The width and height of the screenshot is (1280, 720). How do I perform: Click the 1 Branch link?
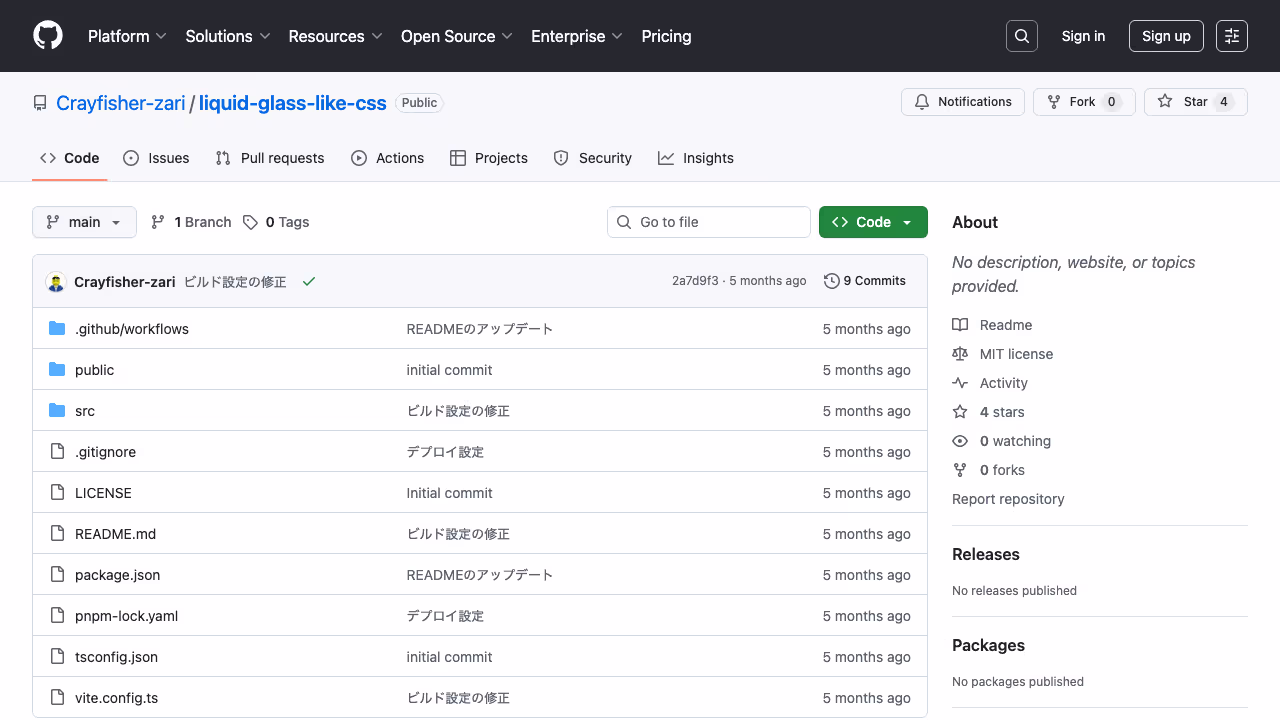pyautogui.click(x=190, y=222)
